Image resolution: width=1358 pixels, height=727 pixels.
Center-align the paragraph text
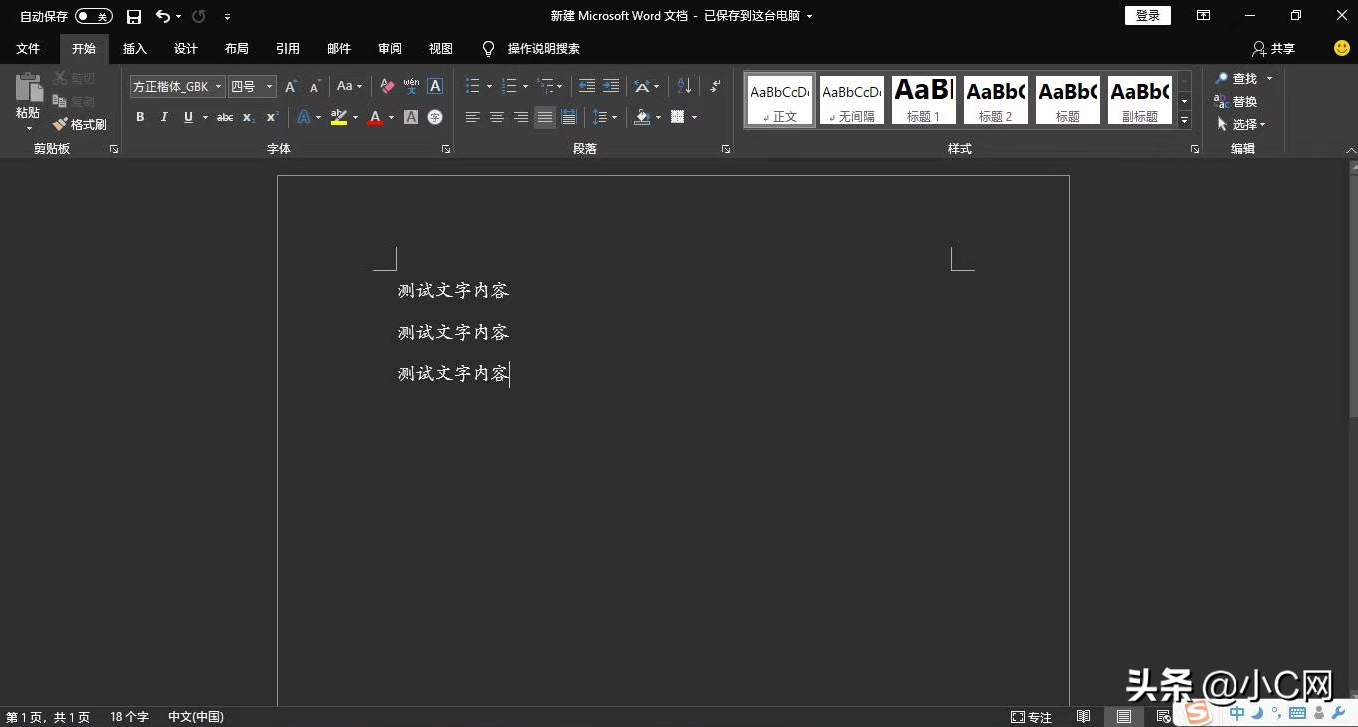coord(497,117)
